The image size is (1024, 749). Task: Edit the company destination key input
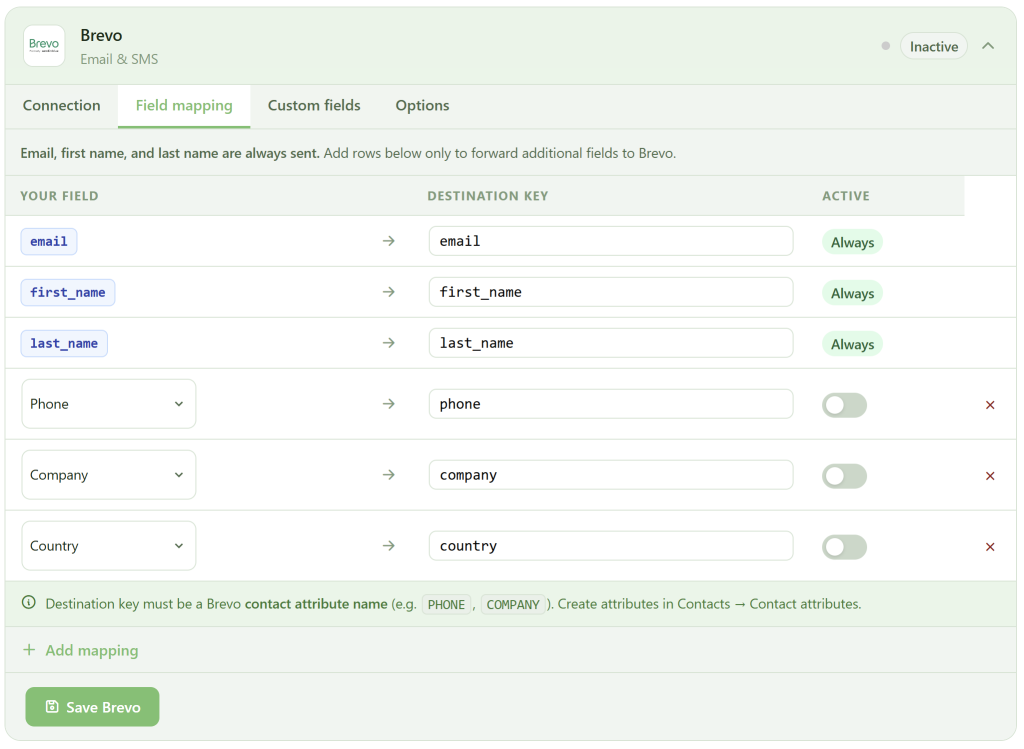[611, 475]
